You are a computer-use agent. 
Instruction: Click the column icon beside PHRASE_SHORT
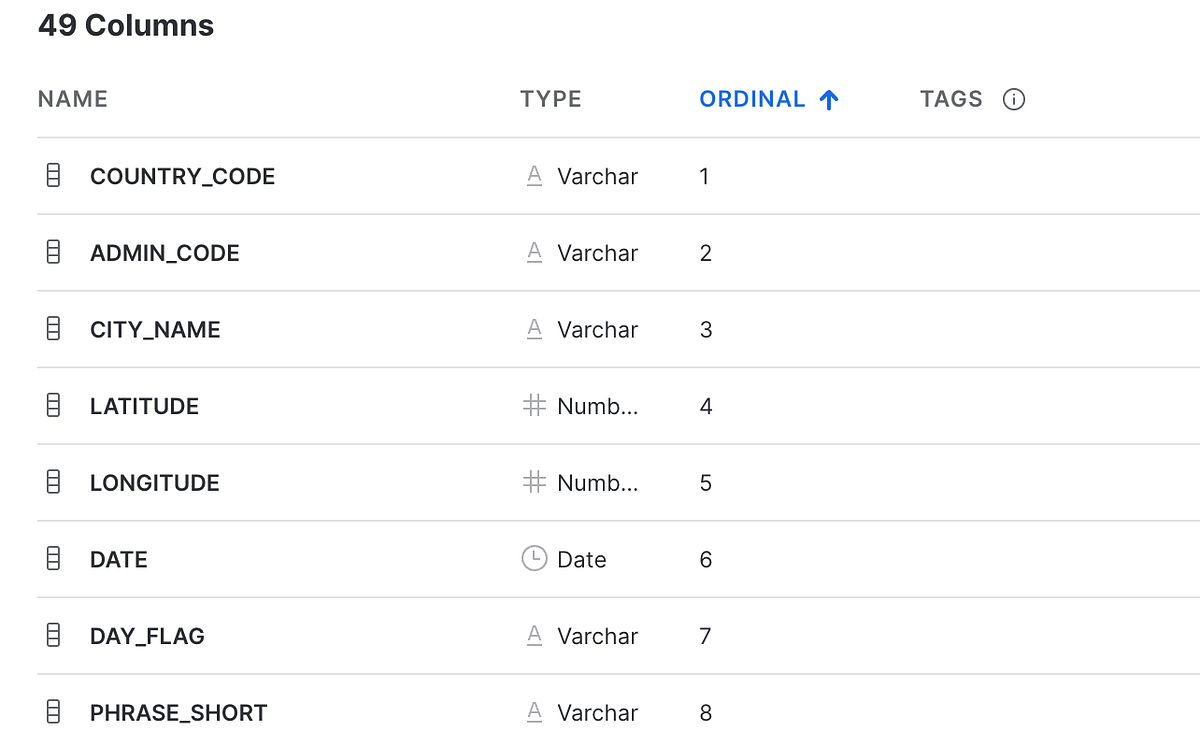tap(53, 712)
